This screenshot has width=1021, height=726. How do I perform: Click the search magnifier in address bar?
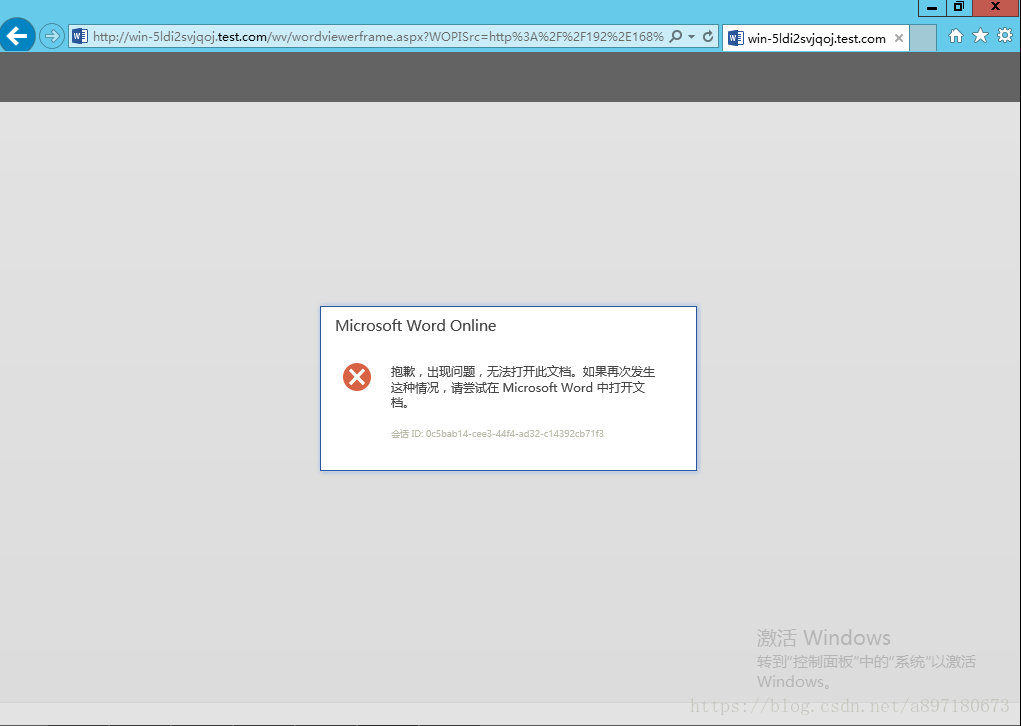pyautogui.click(x=676, y=36)
